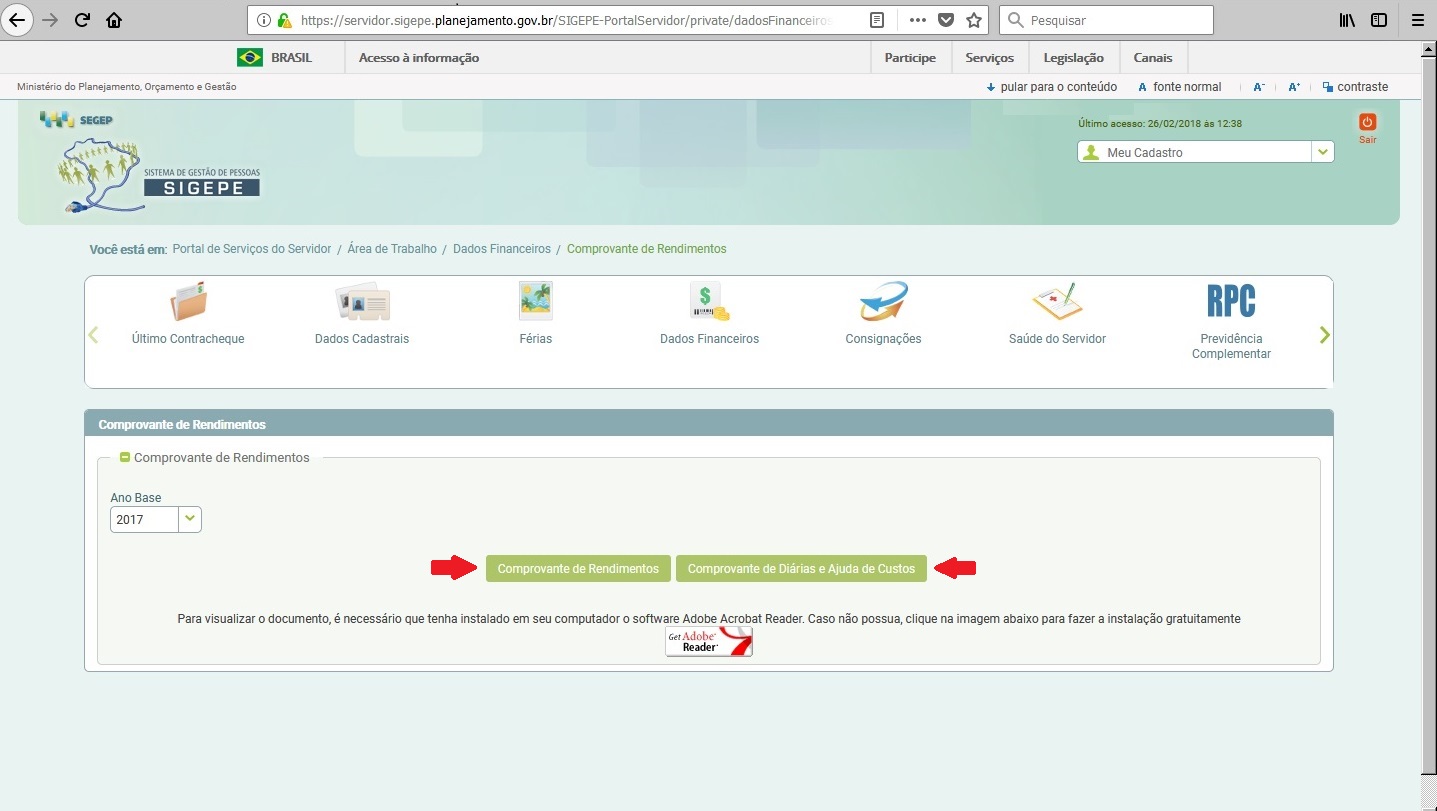
Task: Click the orange Sair power icon
Action: (1367, 122)
